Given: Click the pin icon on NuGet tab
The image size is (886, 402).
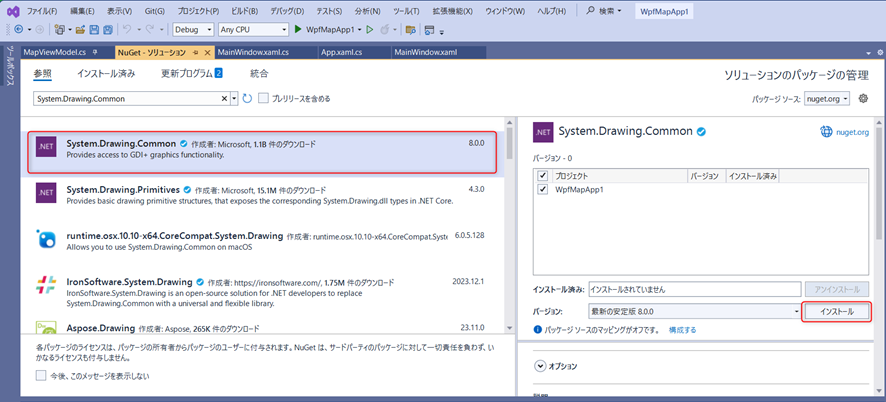Looking at the screenshot, I should 196,53.
